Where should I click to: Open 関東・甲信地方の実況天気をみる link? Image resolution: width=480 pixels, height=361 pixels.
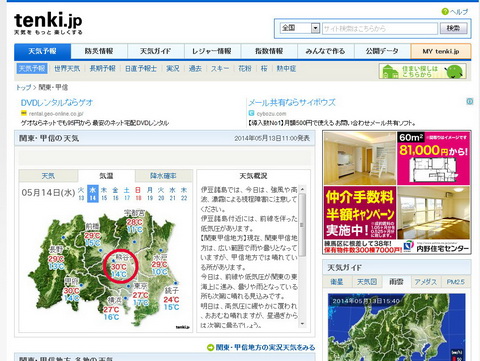click(265, 347)
